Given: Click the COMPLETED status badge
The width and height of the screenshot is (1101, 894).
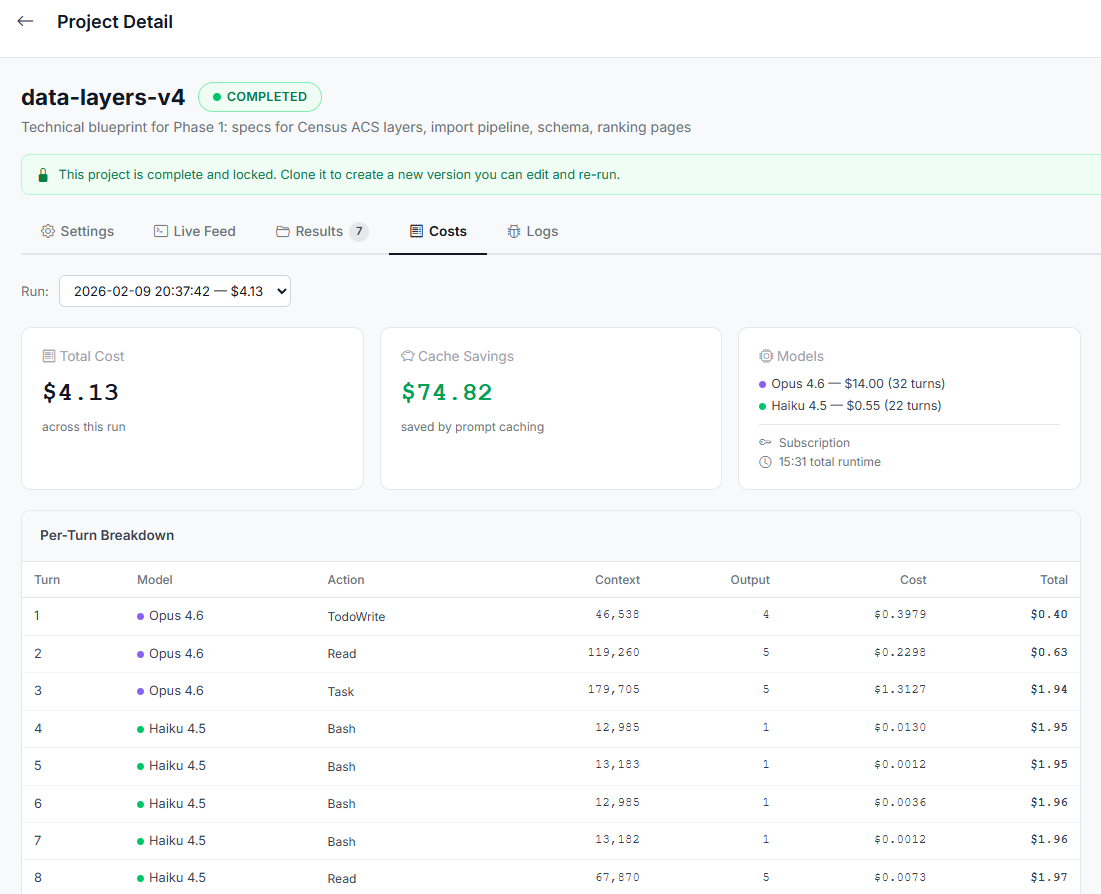Looking at the screenshot, I should tap(259, 96).
